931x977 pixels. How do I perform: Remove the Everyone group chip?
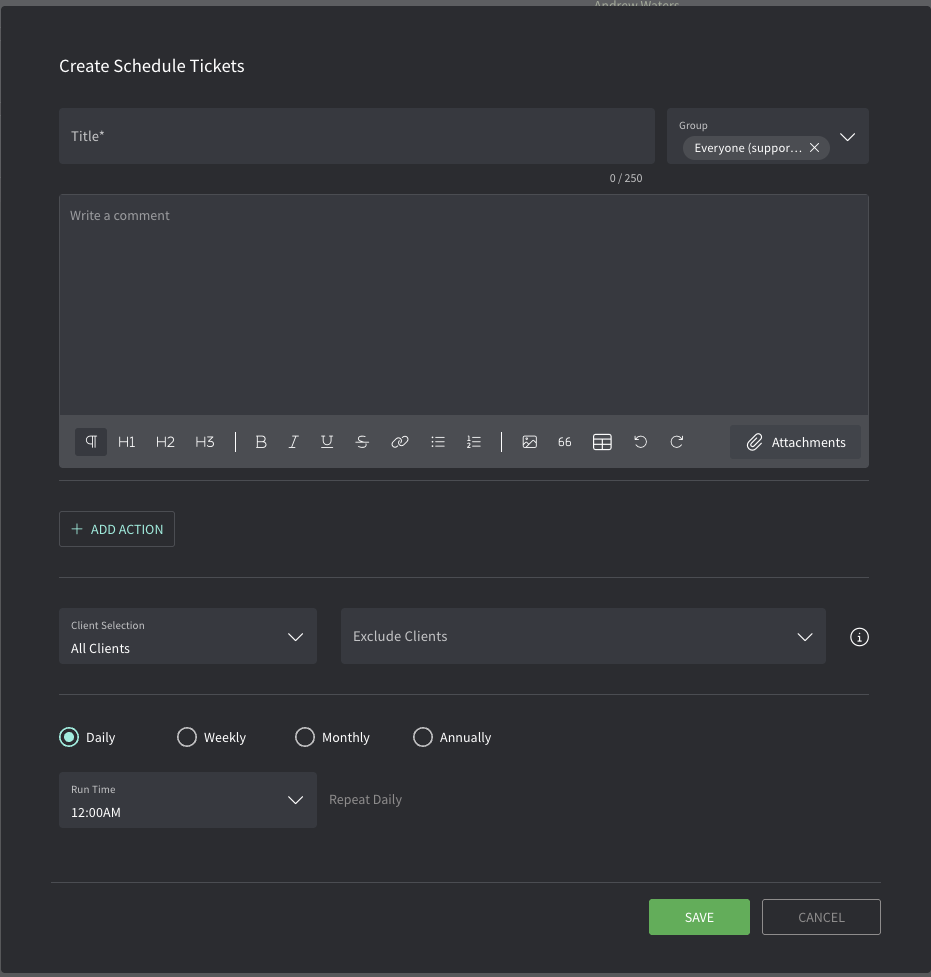pyautogui.click(x=815, y=148)
